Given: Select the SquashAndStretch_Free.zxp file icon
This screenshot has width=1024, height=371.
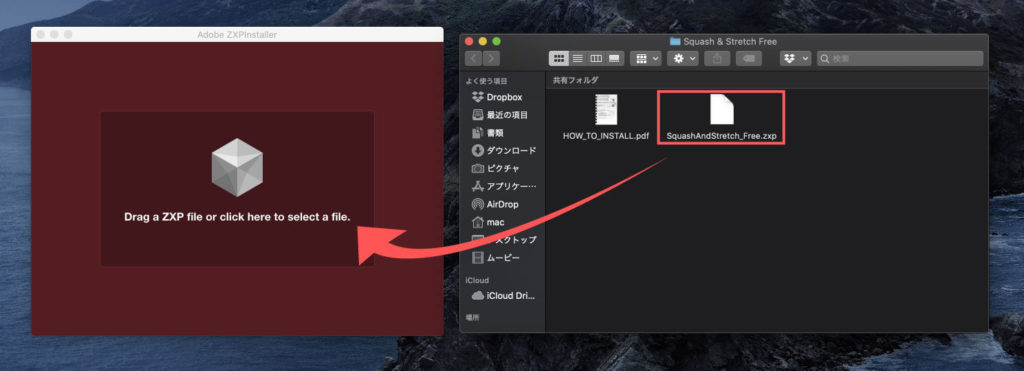Looking at the screenshot, I should (722, 109).
